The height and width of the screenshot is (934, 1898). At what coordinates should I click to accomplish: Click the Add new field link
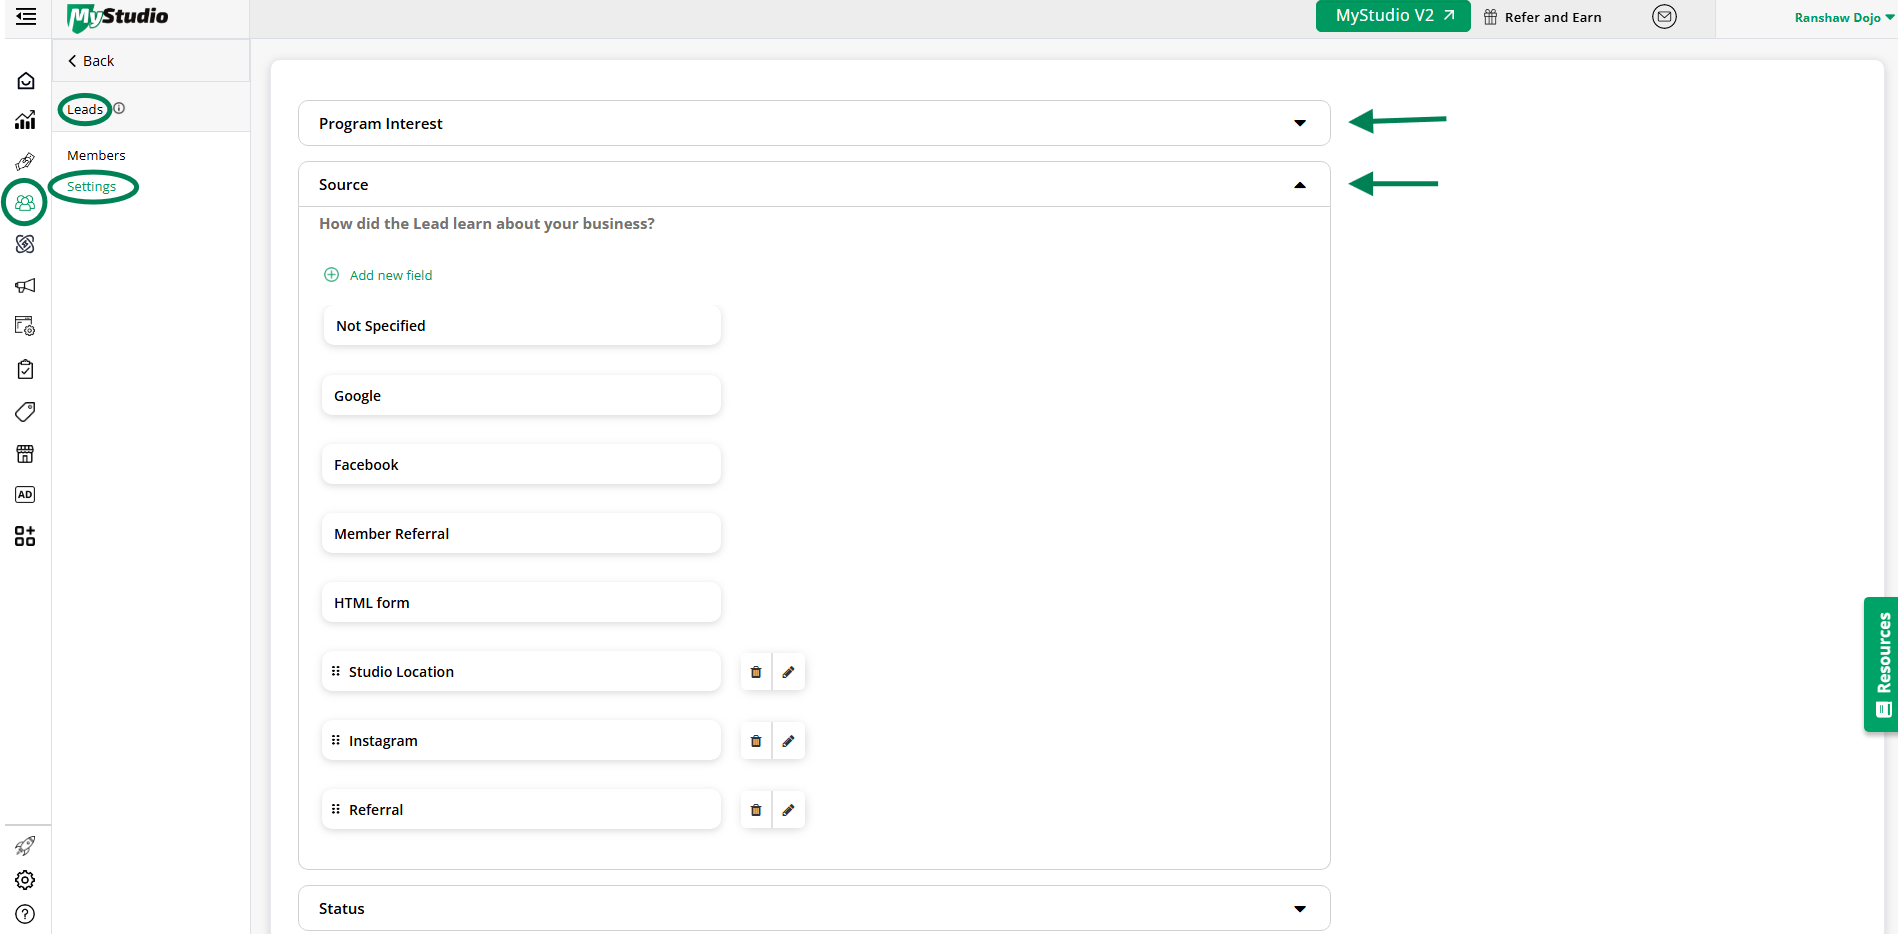point(390,275)
